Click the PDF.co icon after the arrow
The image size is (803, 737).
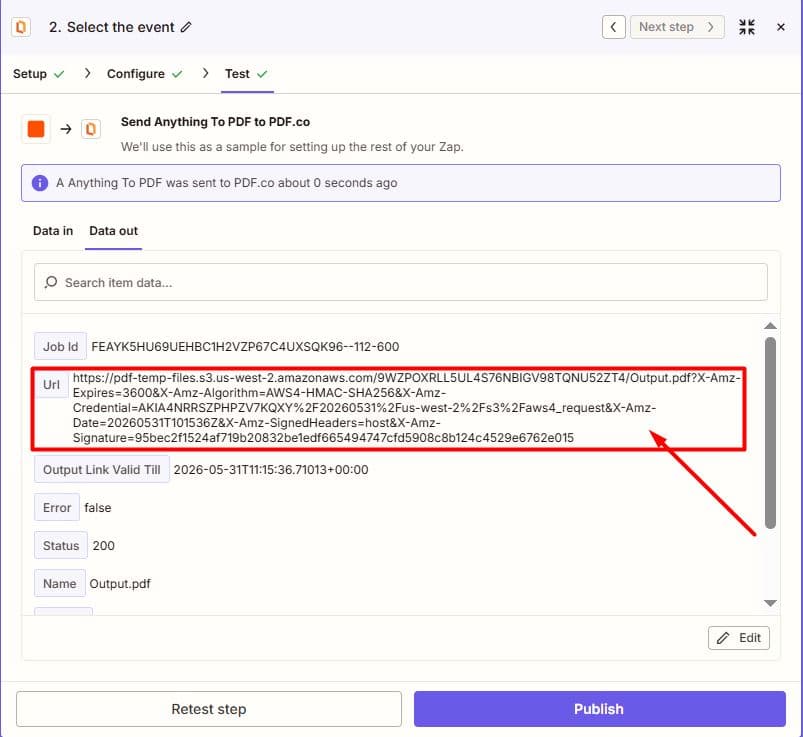pos(91,129)
